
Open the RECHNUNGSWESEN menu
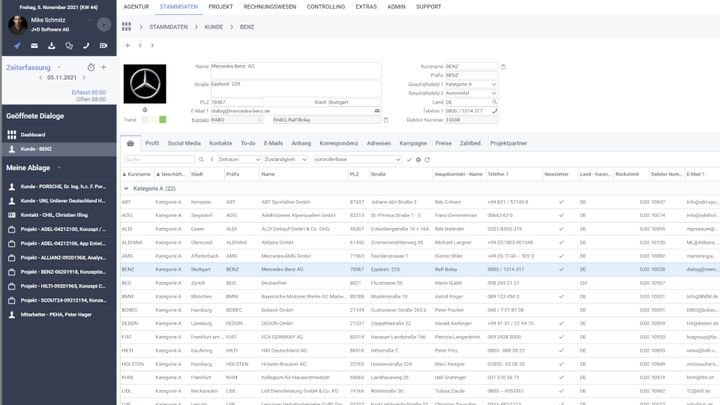pos(271,6)
